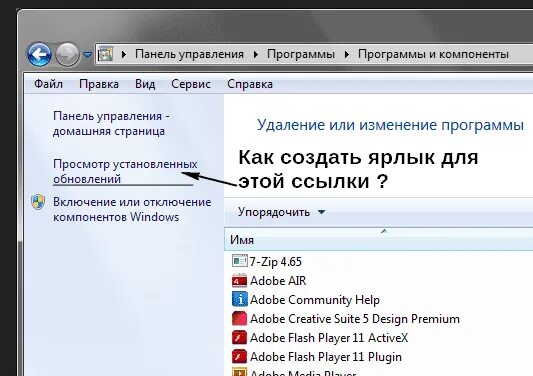
Task: Click the 7-Zip 4.65 icon
Action: [x=240, y=261]
